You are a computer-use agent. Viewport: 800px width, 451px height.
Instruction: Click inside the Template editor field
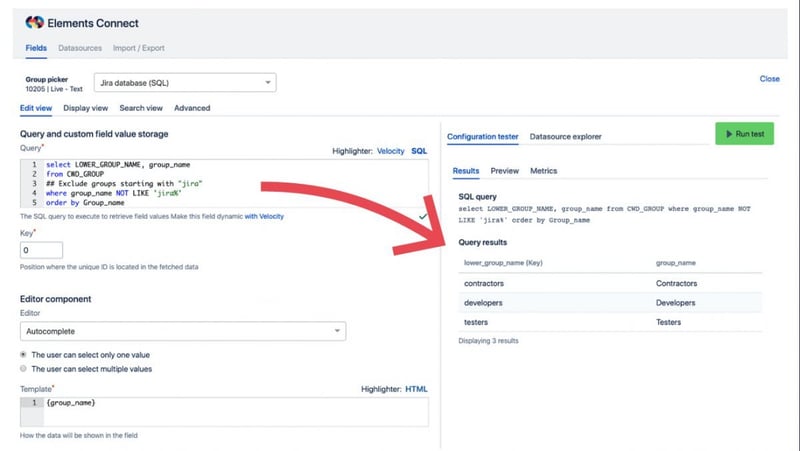[224, 412]
